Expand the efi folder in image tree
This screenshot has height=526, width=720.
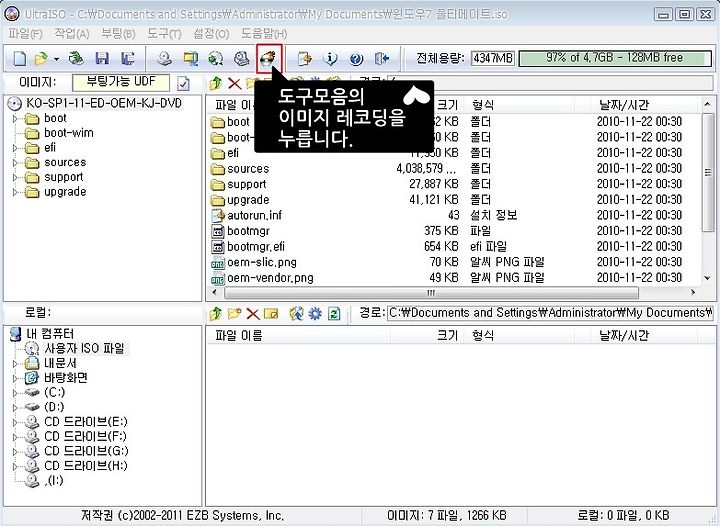tap(15, 148)
